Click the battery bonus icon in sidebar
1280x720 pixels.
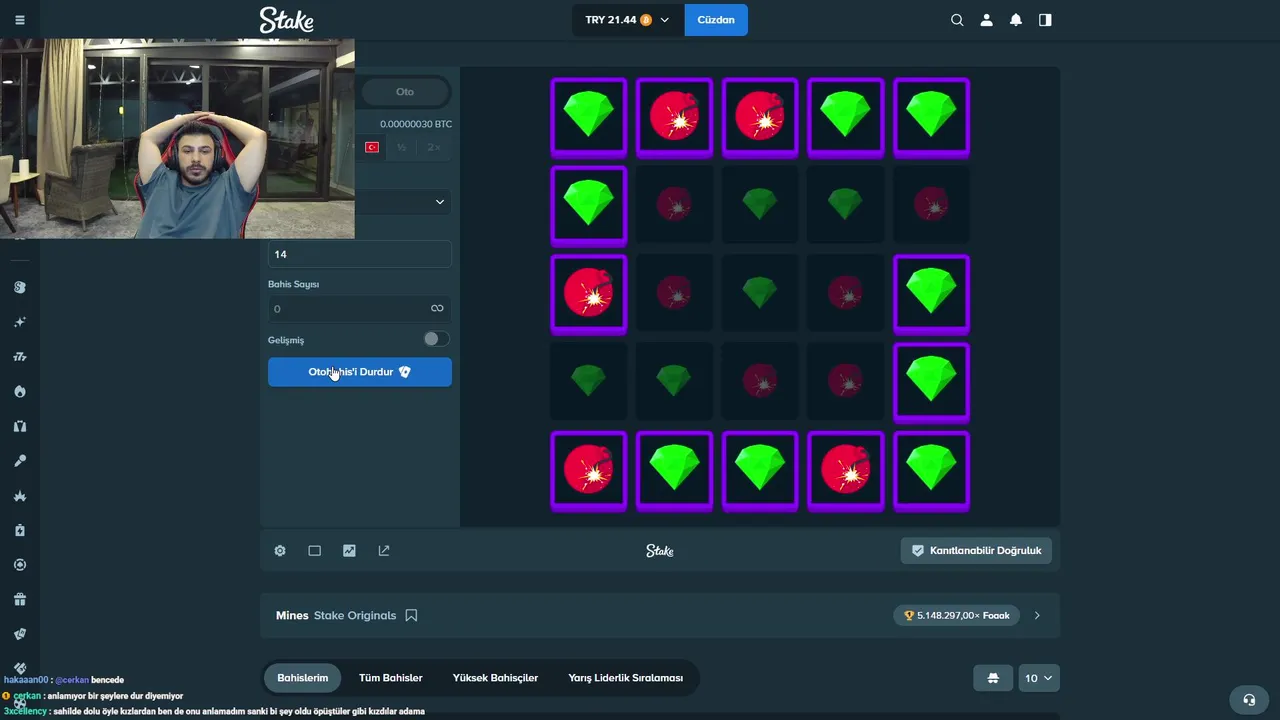pyautogui.click(x=20, y=530)
